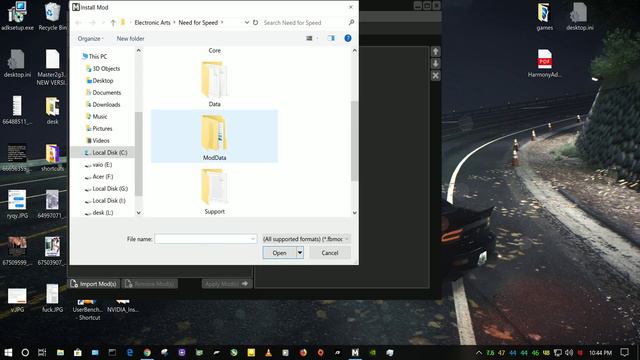The height and width of the screenshot is (360, 640).
Task: Open Task View on taskbar
Action: [x=42, y=352]
